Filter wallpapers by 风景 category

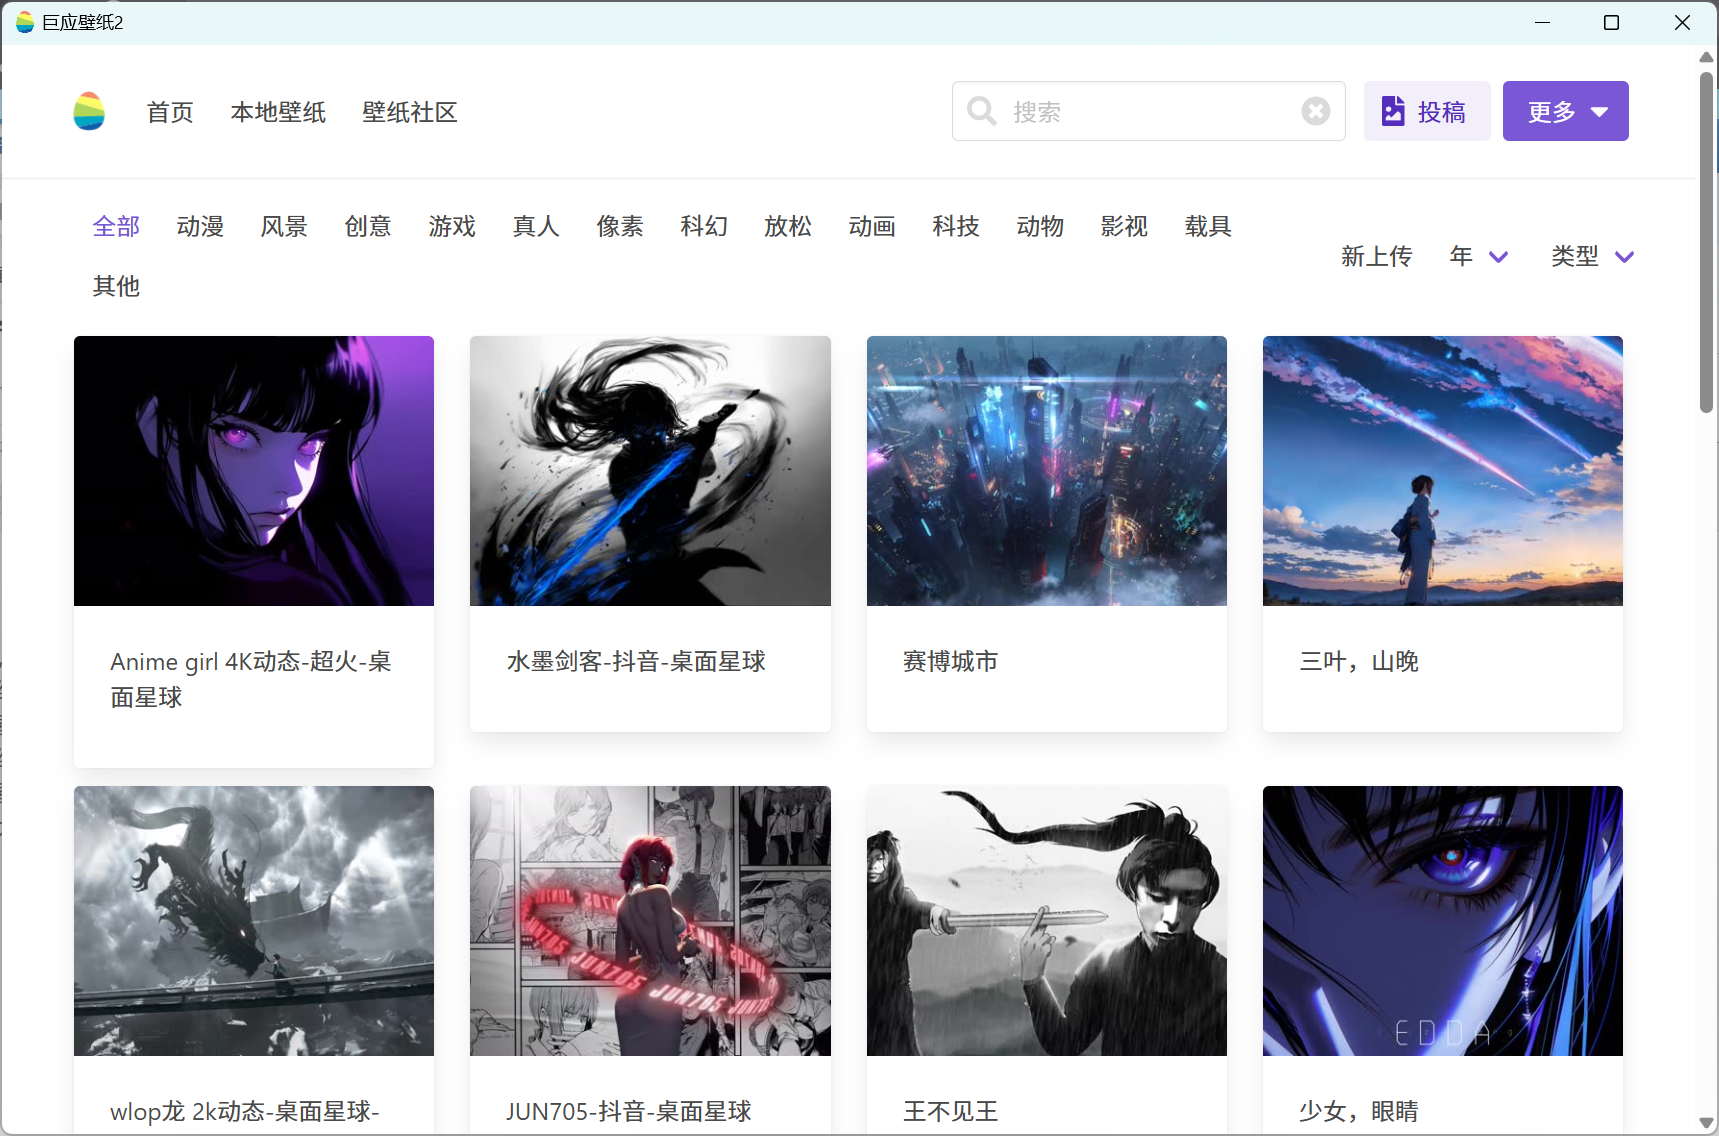pyautogui.click(x=284, y=227)
